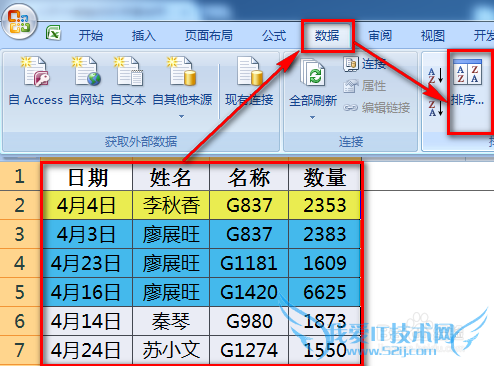Click the 姓名 header cell
This screenshot has width=494, height=366.
click(x=171, y=177)
